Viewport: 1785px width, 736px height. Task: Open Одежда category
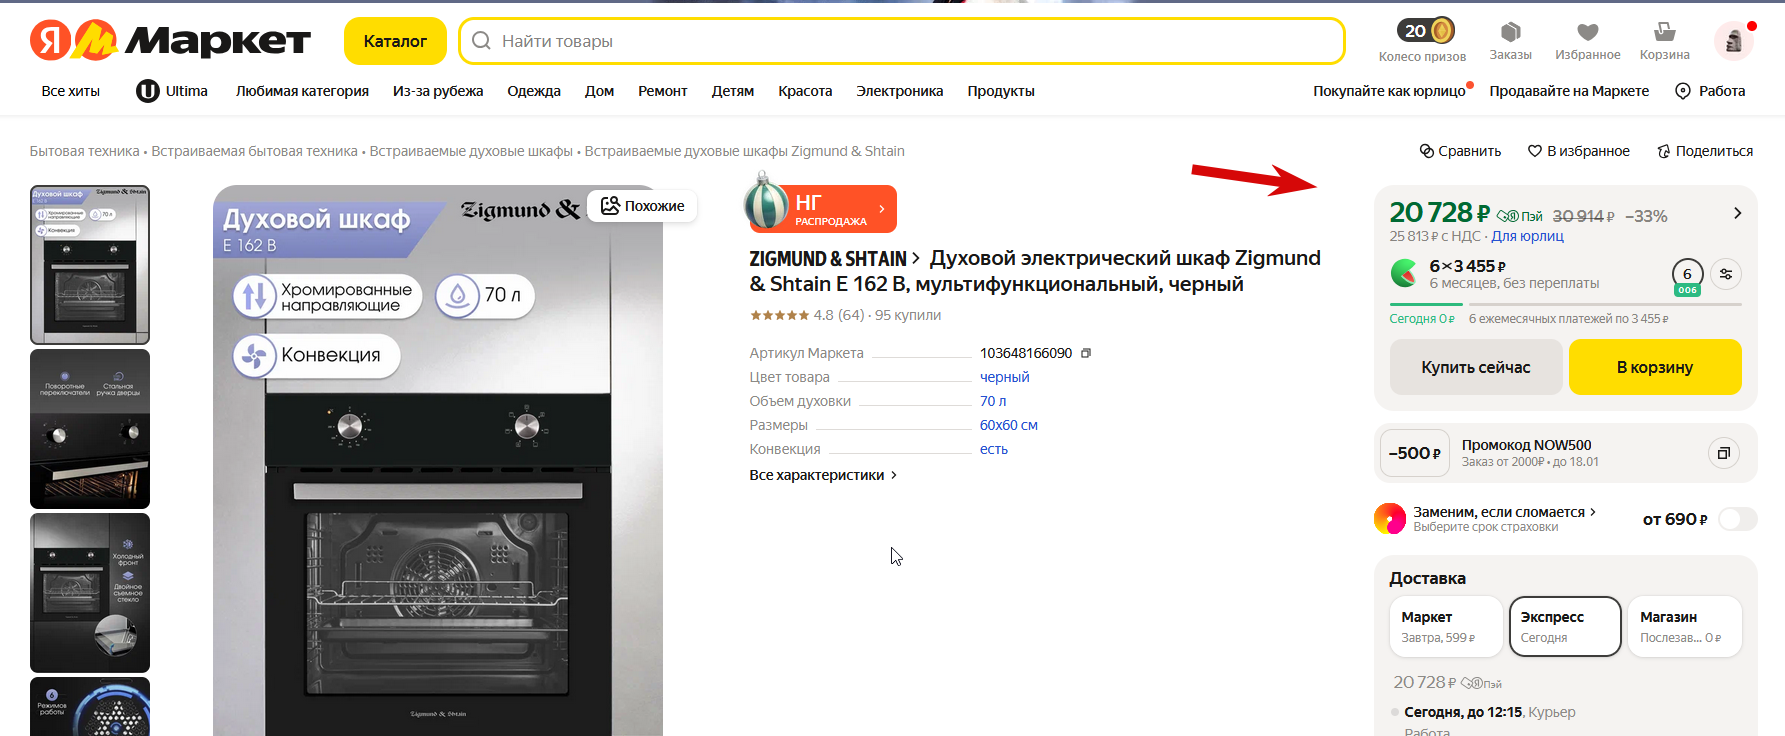coord(534,91)
